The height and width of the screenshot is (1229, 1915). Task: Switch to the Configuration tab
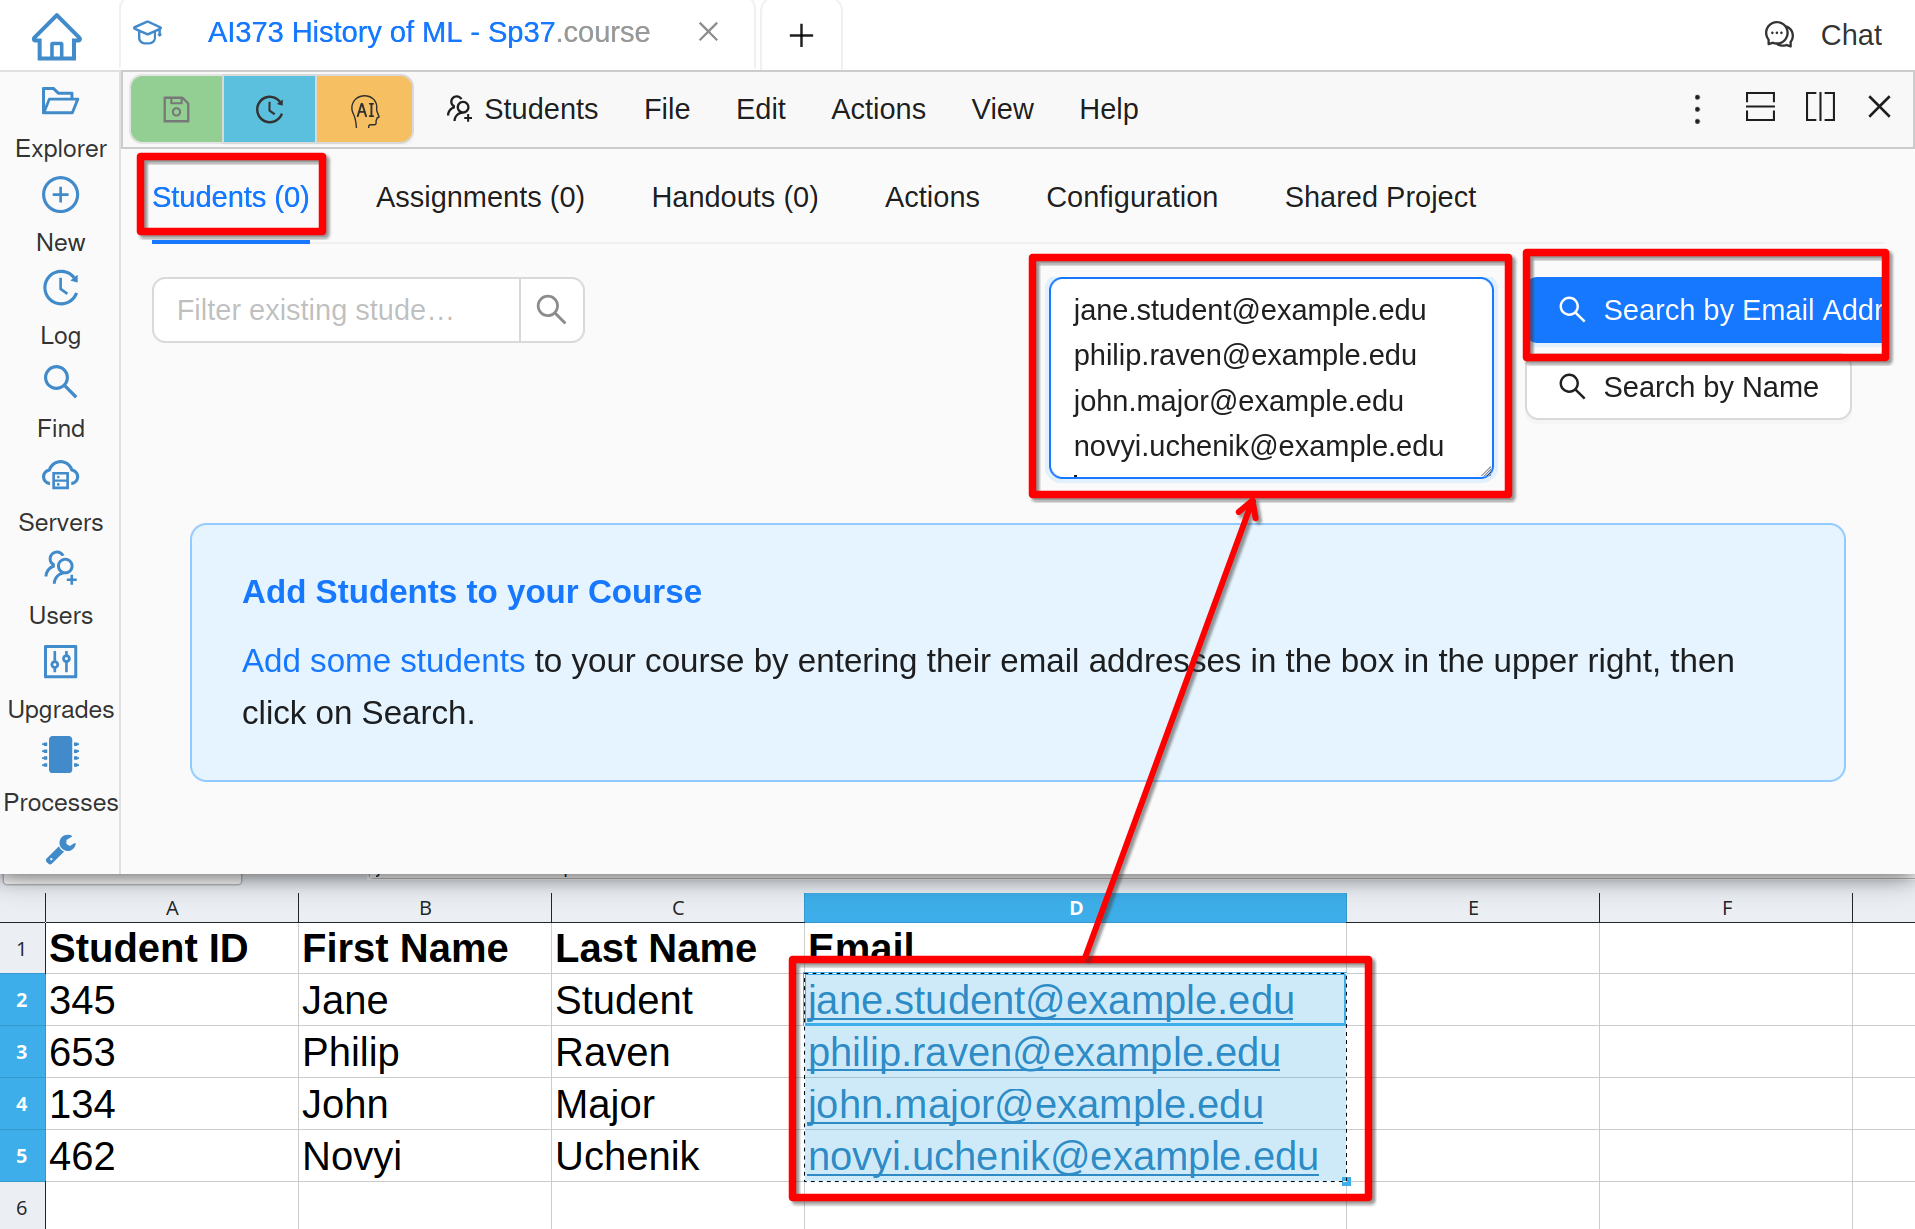1131,197
